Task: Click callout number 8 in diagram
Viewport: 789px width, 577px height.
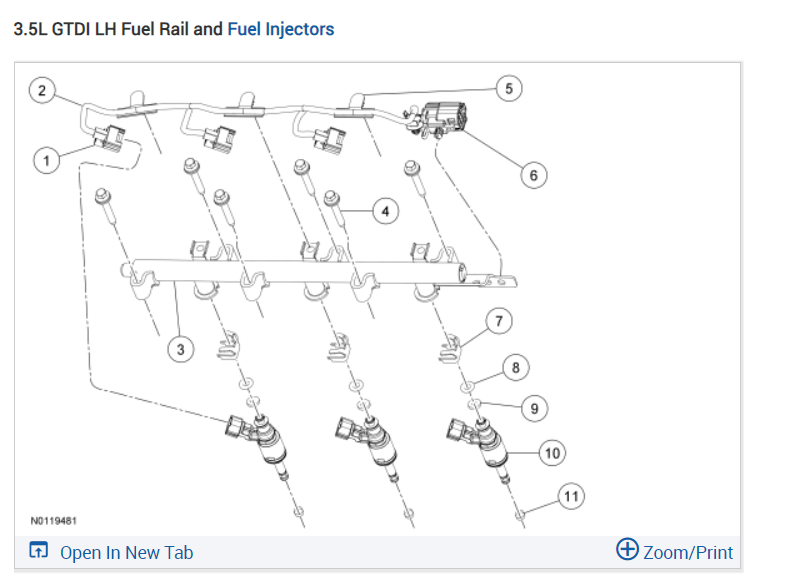Action: click(x=516, y=368)
